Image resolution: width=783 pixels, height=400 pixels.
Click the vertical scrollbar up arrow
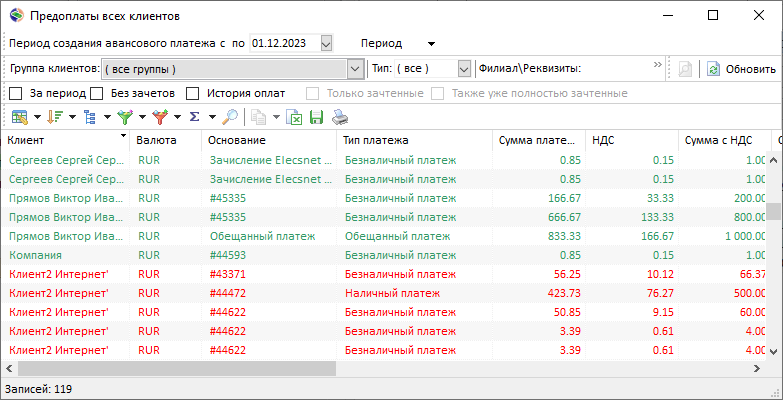click(x=774, y=160)
